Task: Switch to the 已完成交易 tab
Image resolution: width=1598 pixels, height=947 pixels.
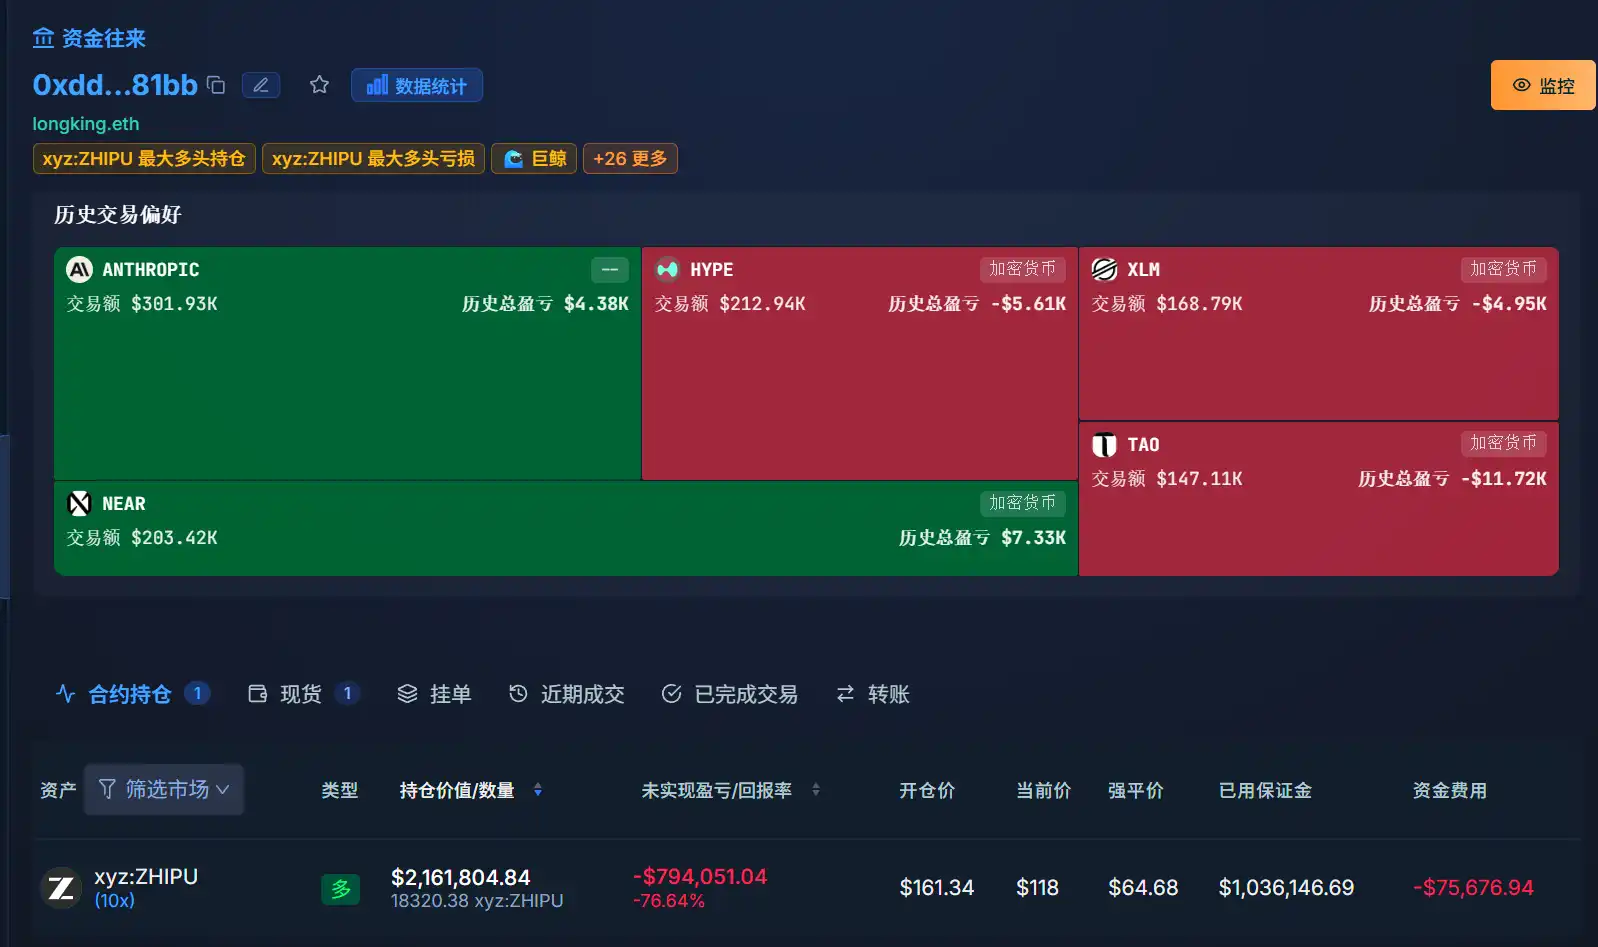Action: (x=730, y=694)
